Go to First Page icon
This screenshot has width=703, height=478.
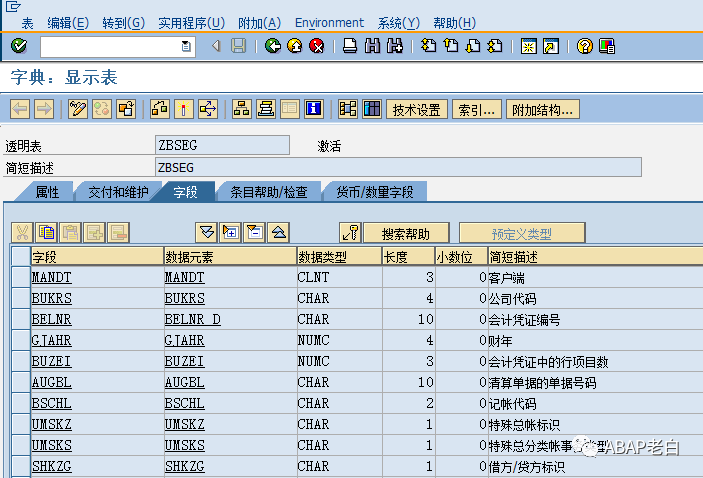[429, 46]
